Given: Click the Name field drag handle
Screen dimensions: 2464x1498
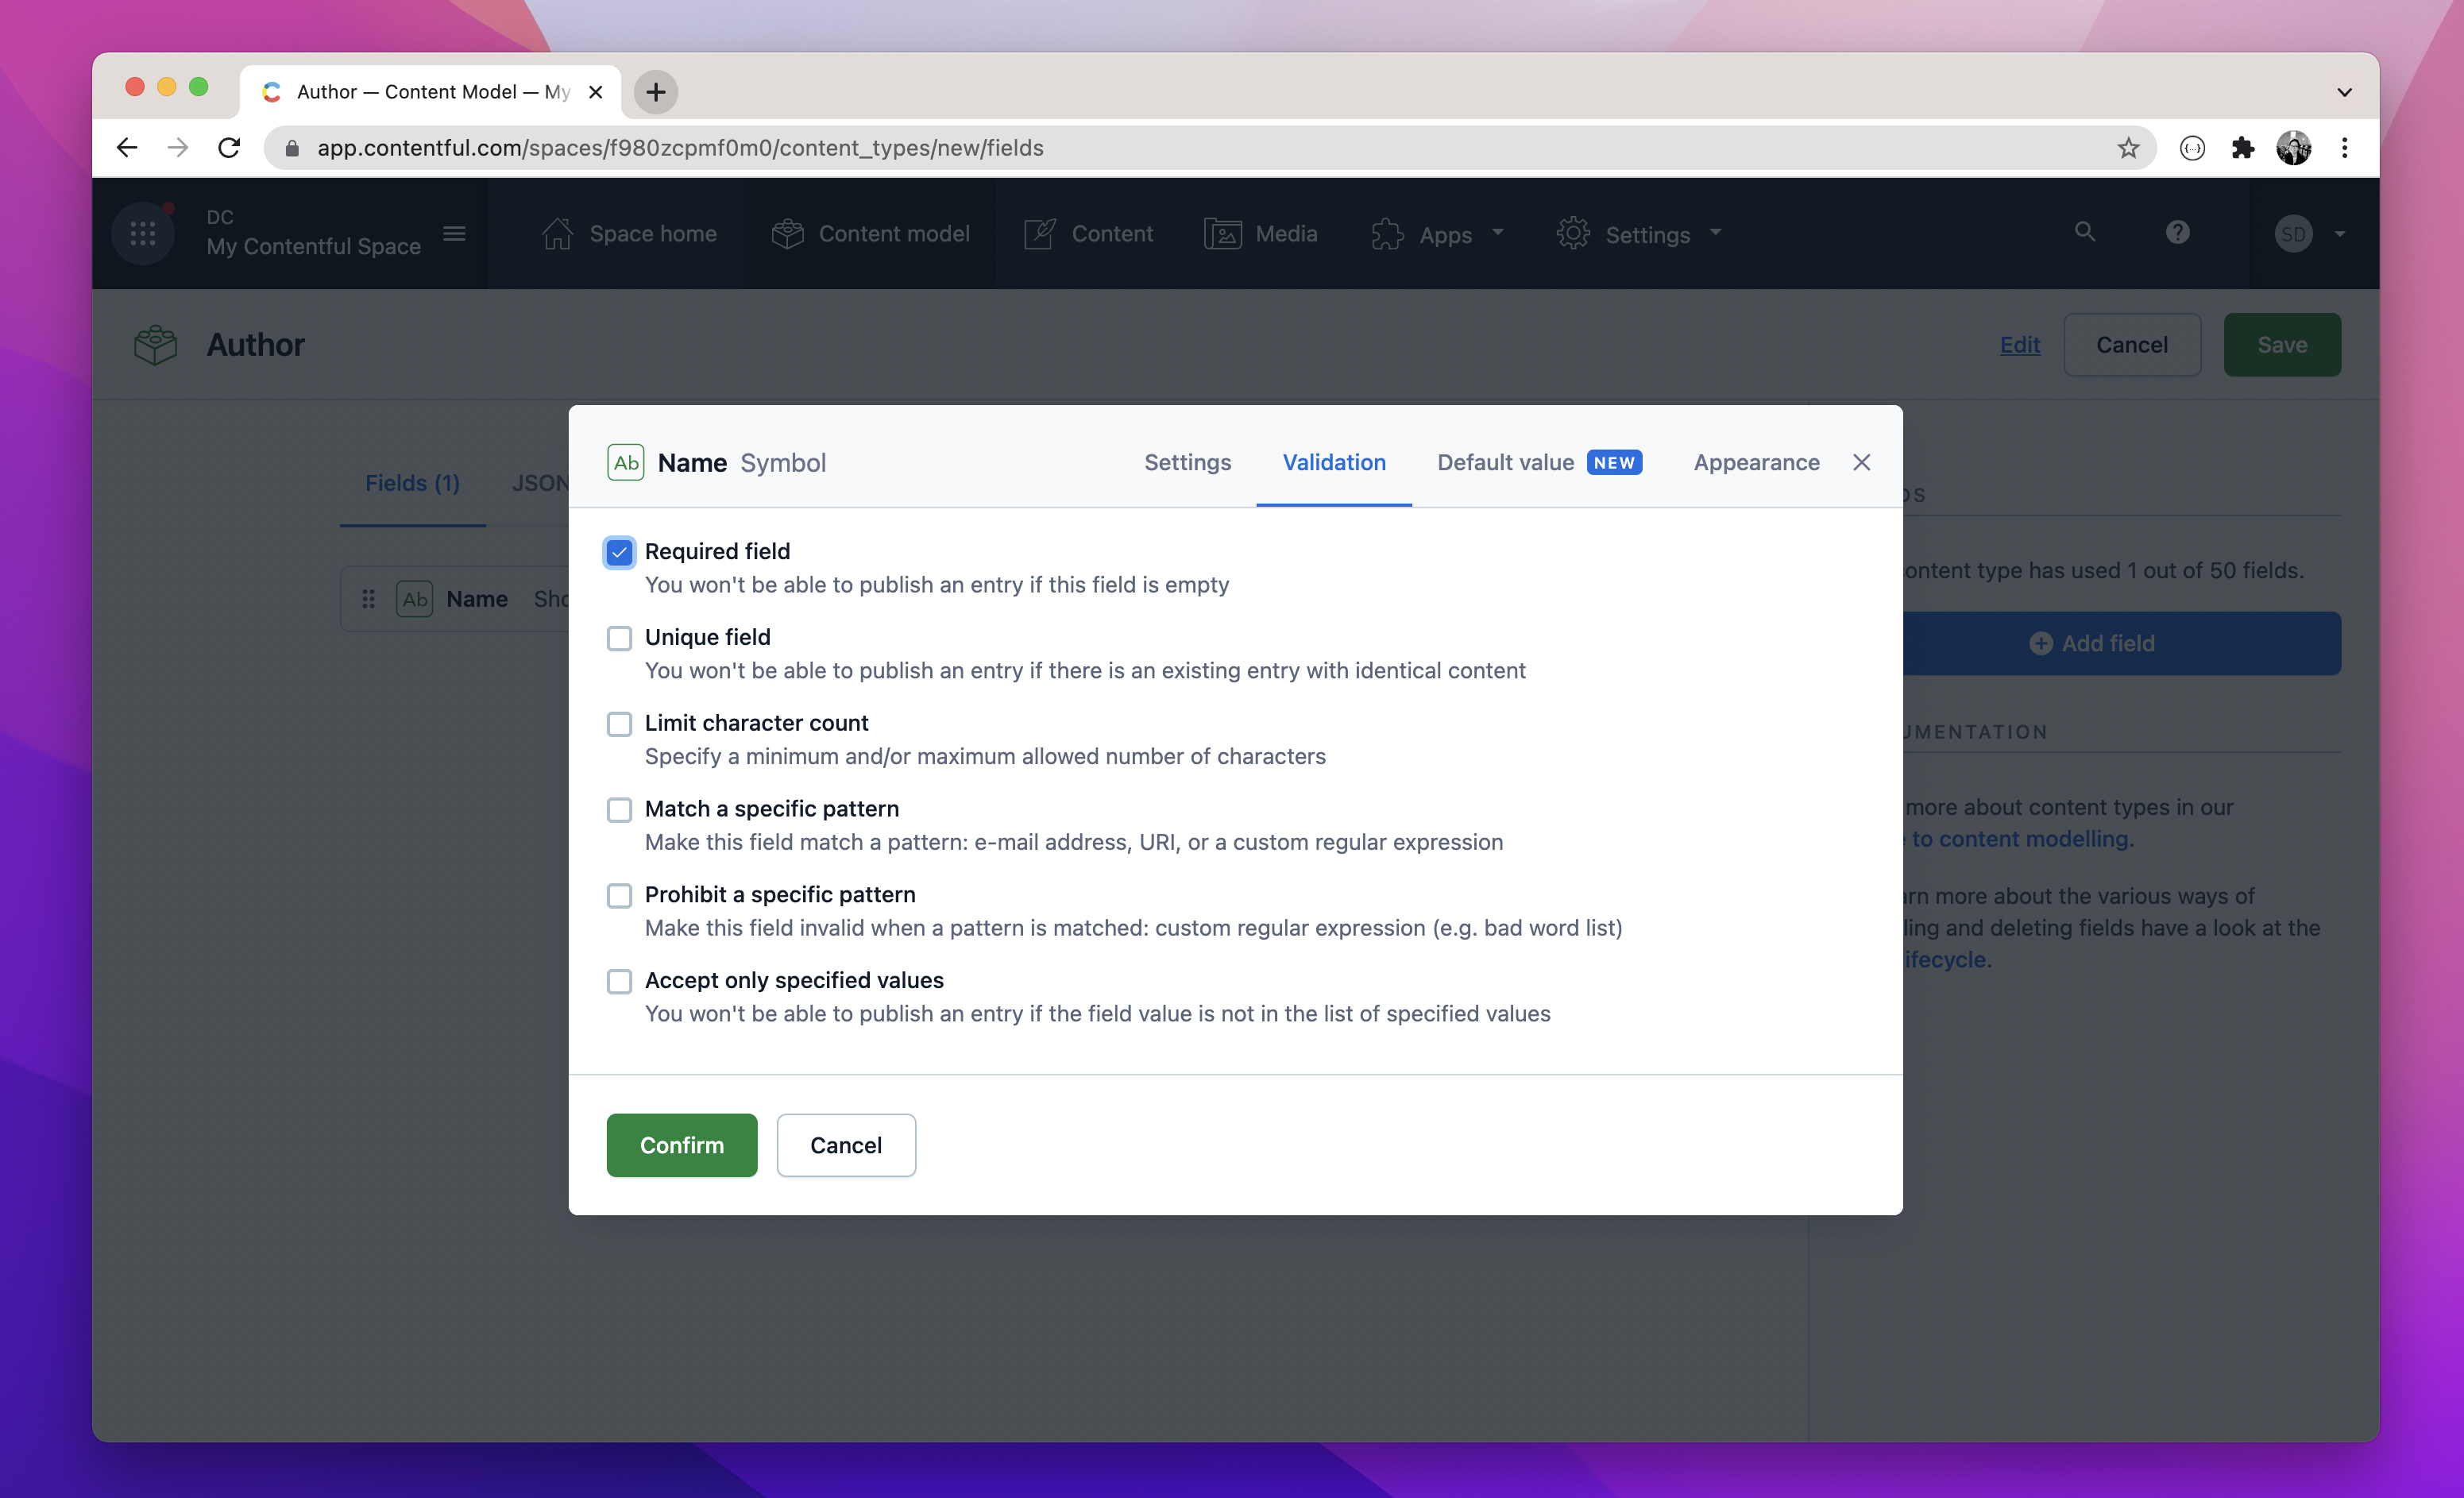Looking at the screenshot, I should click(x=368, y=599).
